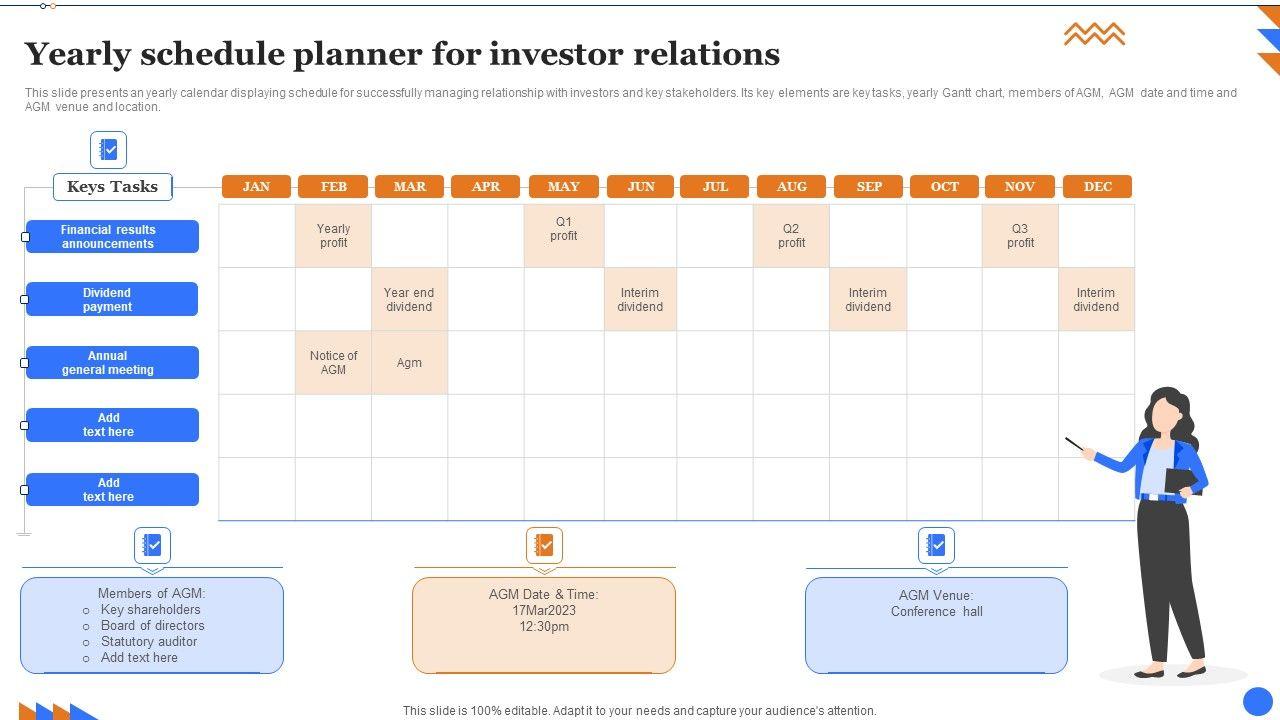This screenshot has width=1280, height=720.
Task: Click the Notice of AGM cell
Action: tap(333, 363)
